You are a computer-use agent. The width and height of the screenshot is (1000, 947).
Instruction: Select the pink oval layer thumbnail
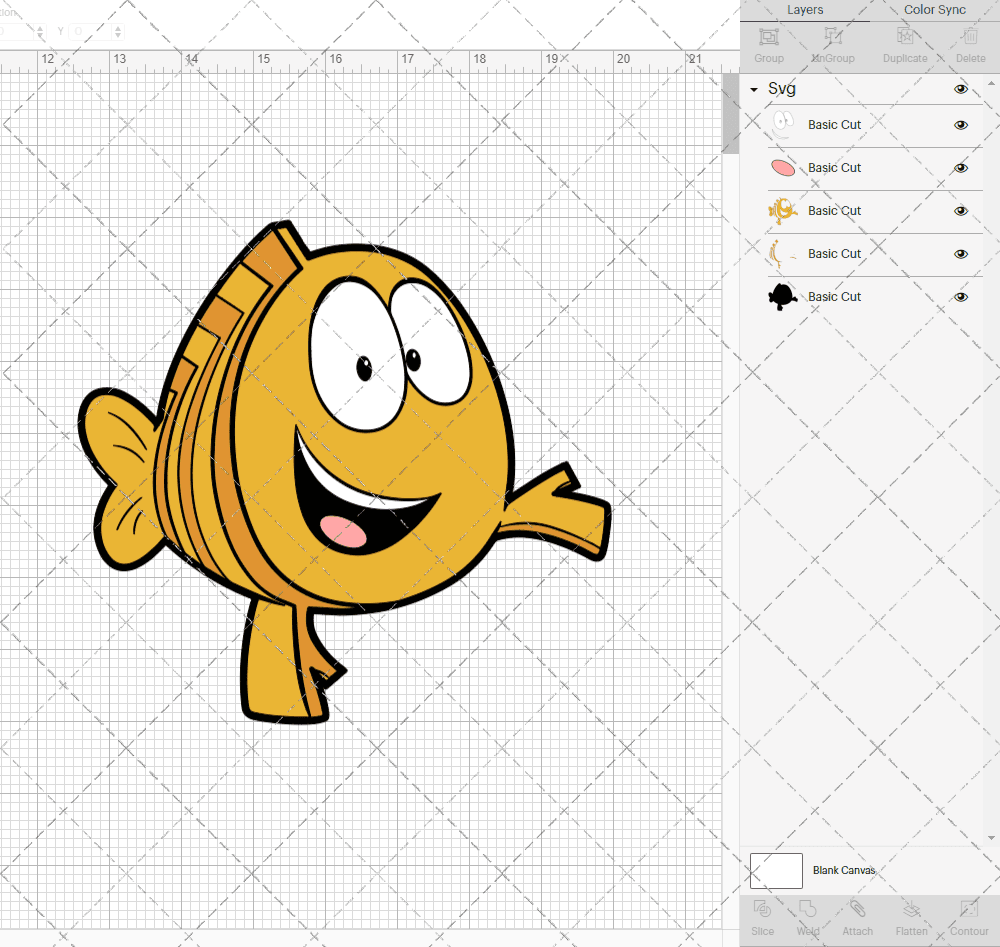pos(783,168)
